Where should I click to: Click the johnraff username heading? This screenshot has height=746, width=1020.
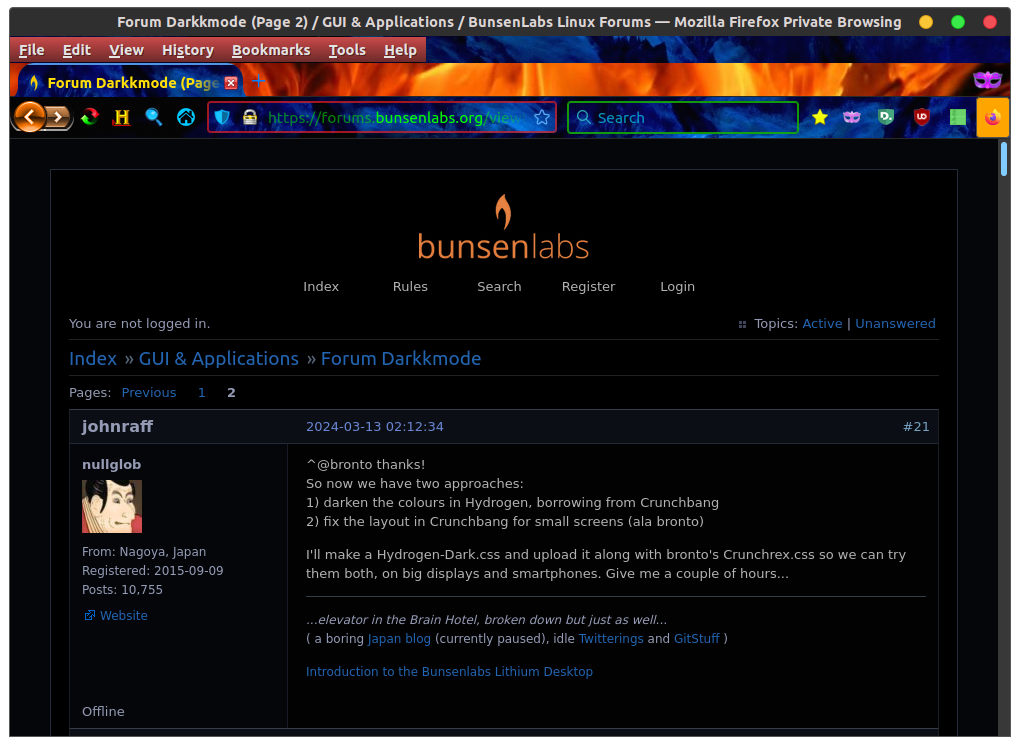117,427
